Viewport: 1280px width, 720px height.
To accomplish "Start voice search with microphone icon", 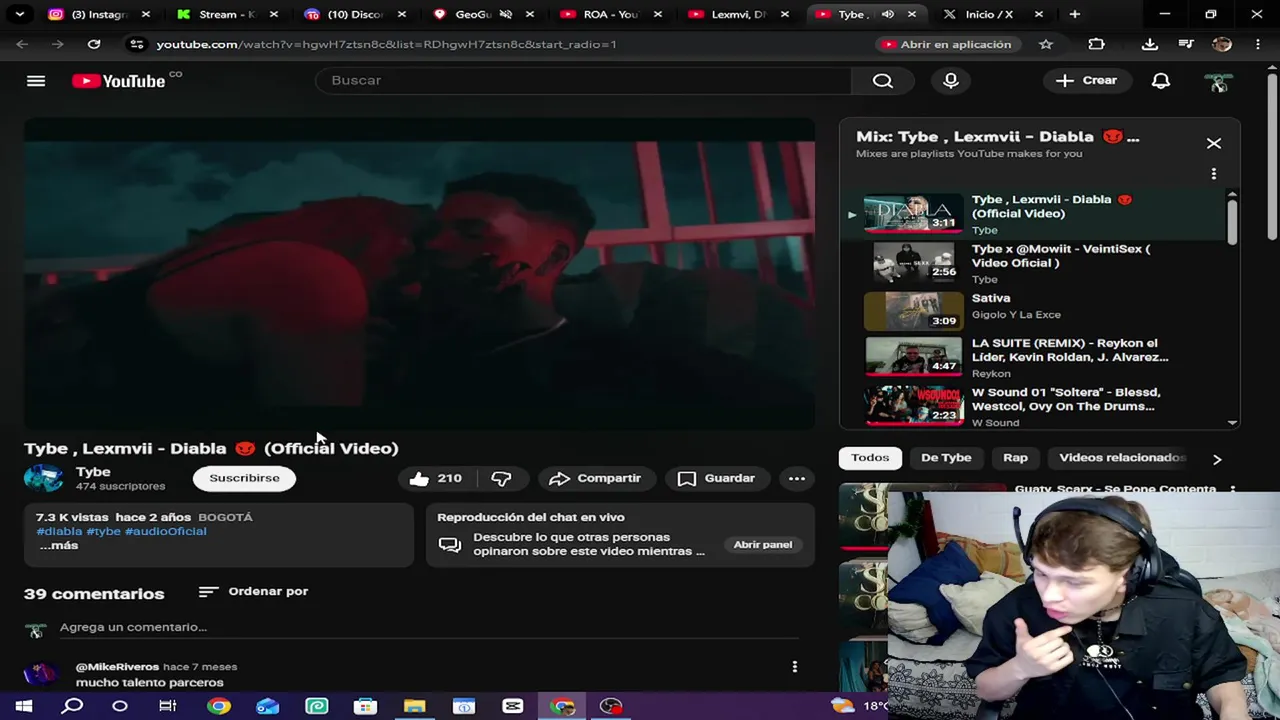I will point(951,80).
